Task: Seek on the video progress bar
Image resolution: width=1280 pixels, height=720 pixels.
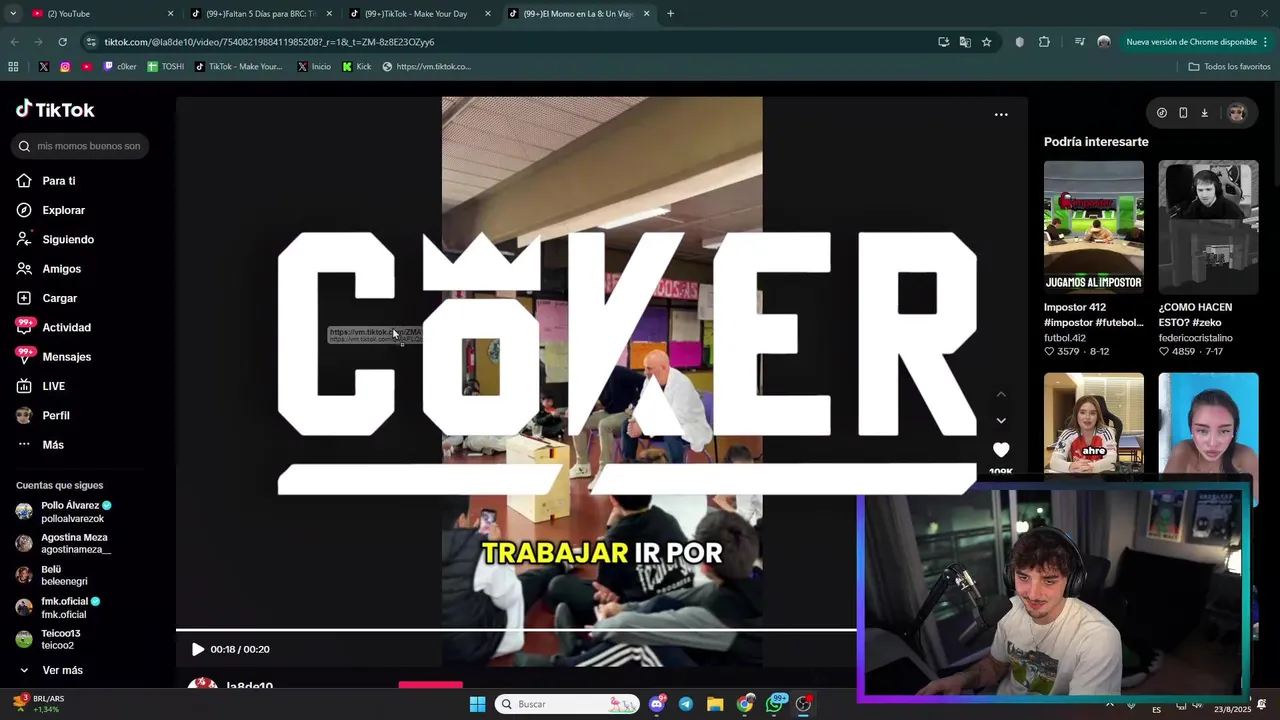Action: point(516,630)
